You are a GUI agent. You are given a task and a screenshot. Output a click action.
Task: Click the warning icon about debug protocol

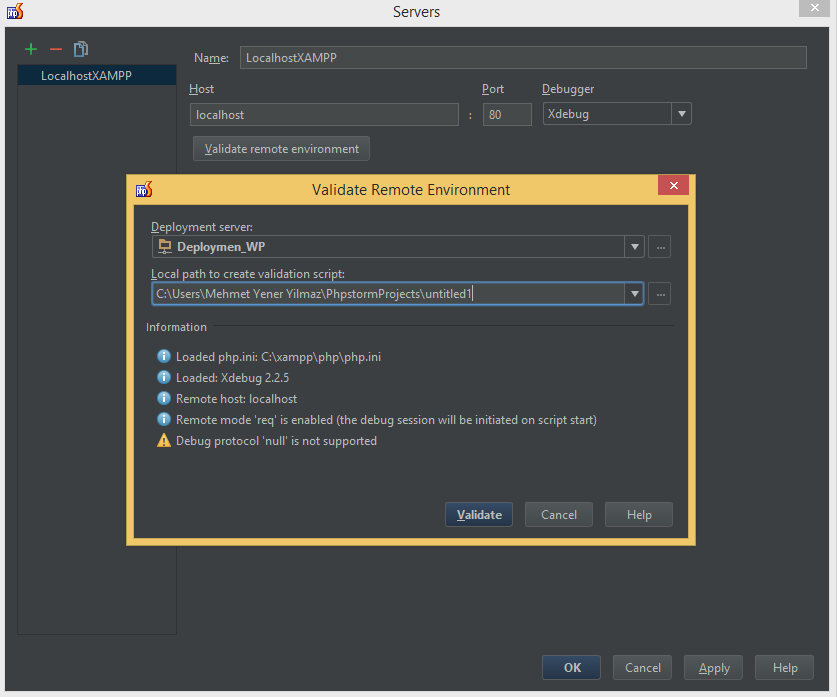[x=164, y=440]
